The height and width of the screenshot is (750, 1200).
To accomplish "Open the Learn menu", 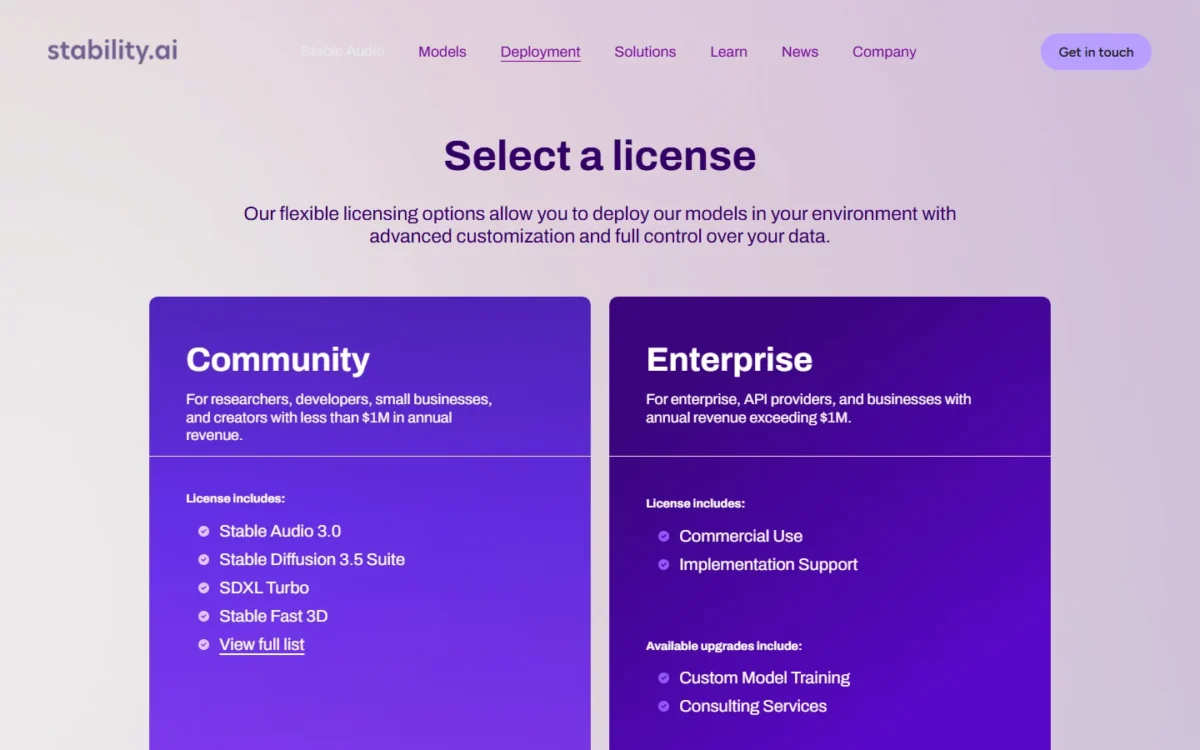I will [728, 52].
